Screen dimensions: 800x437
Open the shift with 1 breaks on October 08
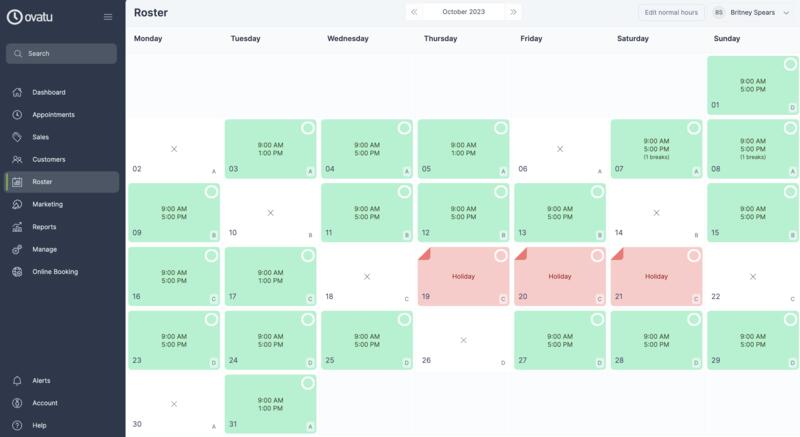point(753,149)
